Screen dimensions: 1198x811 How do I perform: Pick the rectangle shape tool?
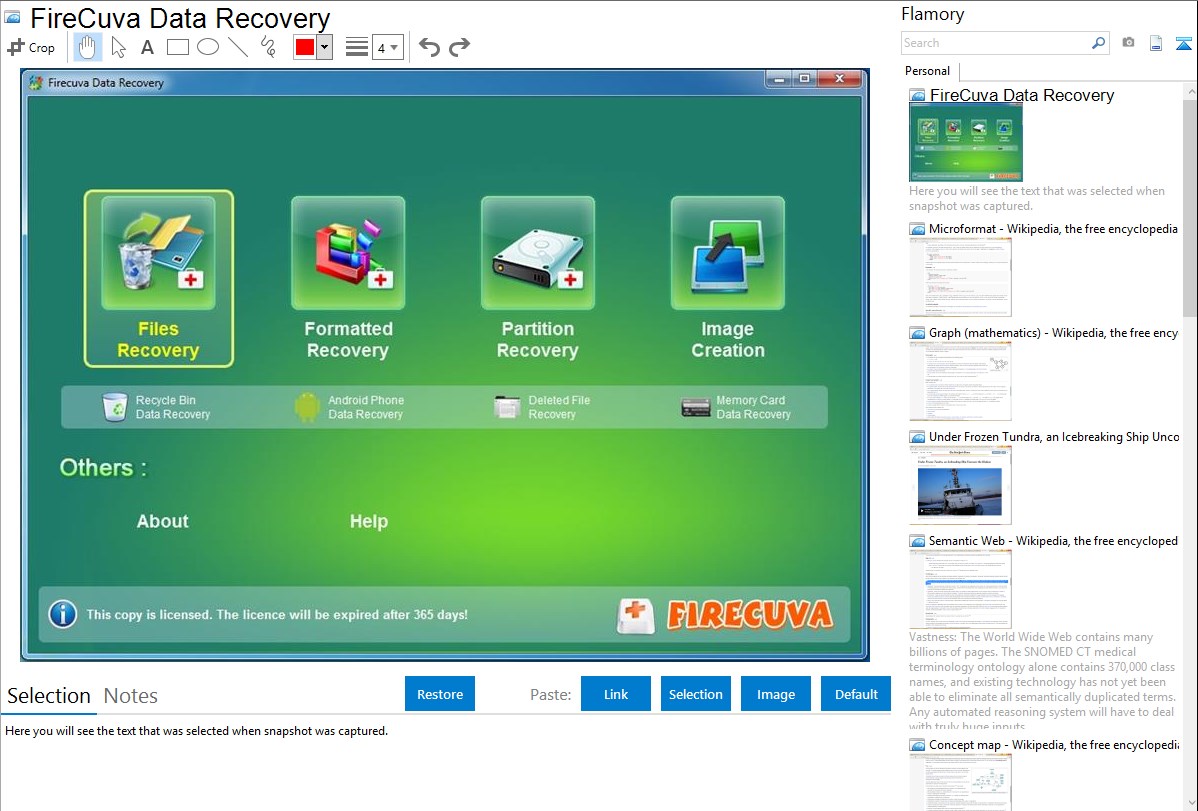pos(177,47)
